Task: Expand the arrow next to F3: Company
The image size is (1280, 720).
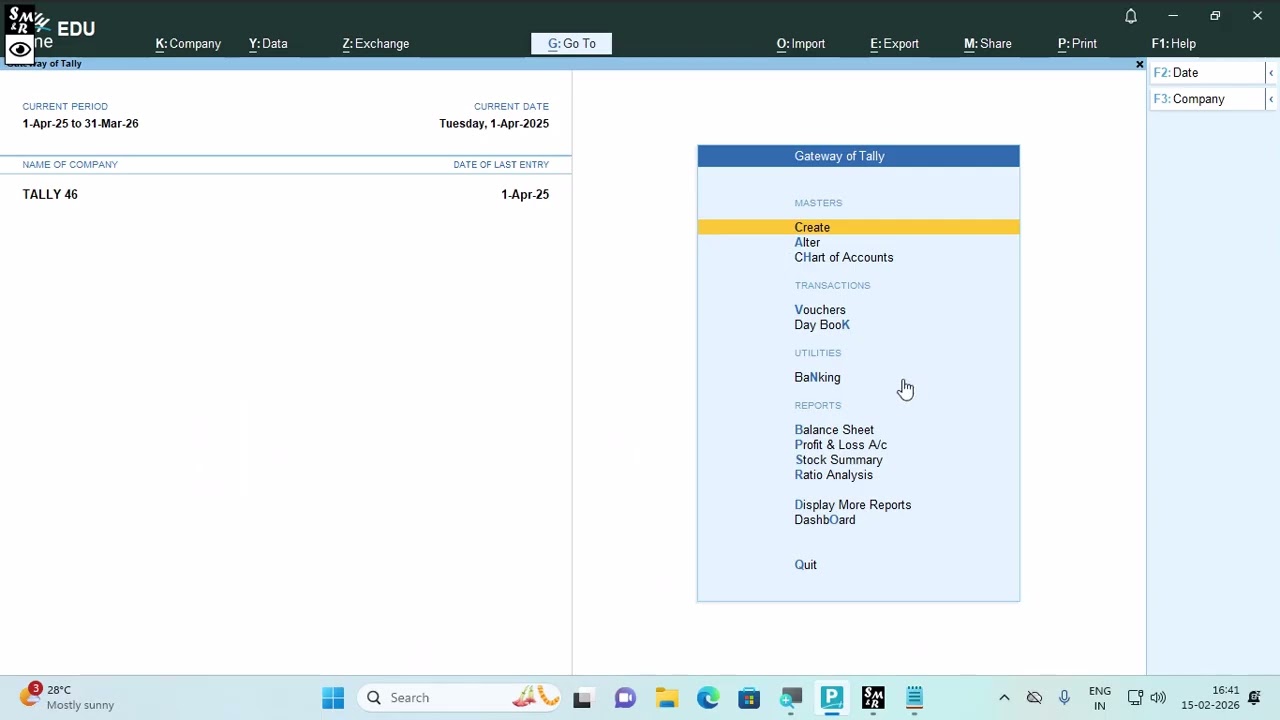Action: 1271,99
